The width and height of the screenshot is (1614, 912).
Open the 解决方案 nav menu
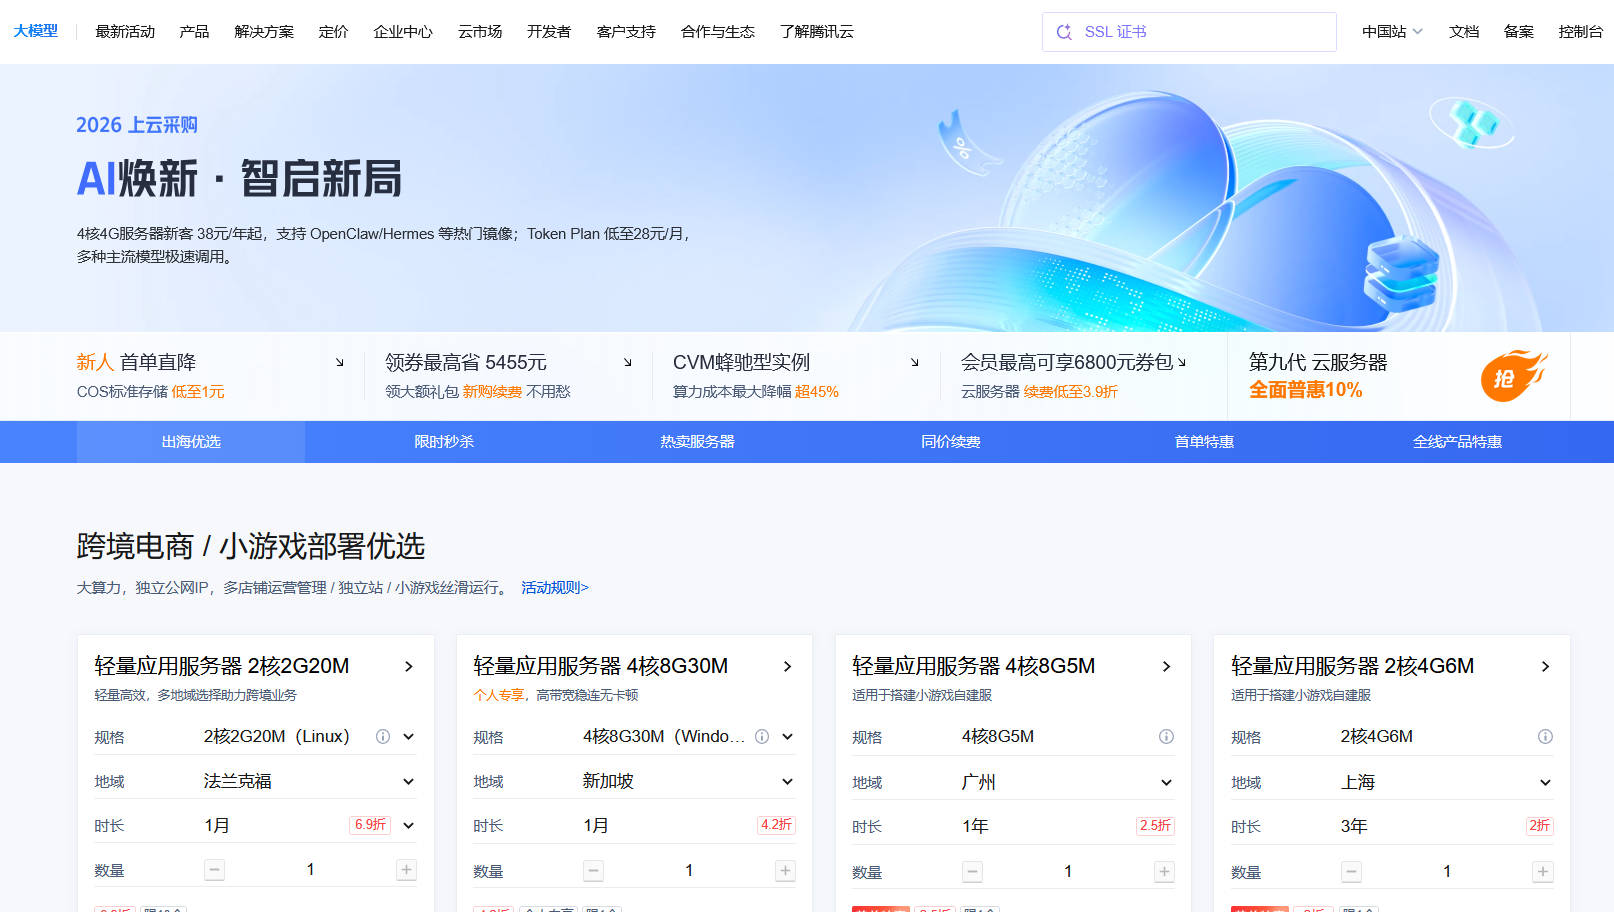click(x=264, y=32)
